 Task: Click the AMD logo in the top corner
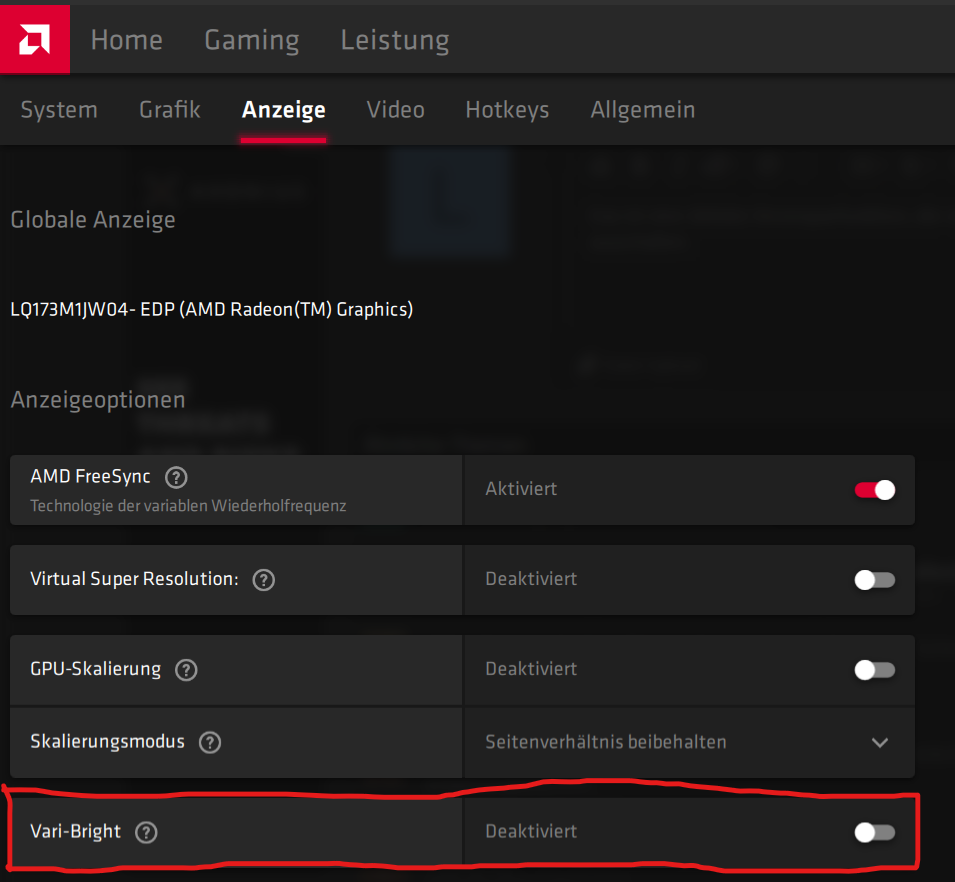[x=34, y=39]
